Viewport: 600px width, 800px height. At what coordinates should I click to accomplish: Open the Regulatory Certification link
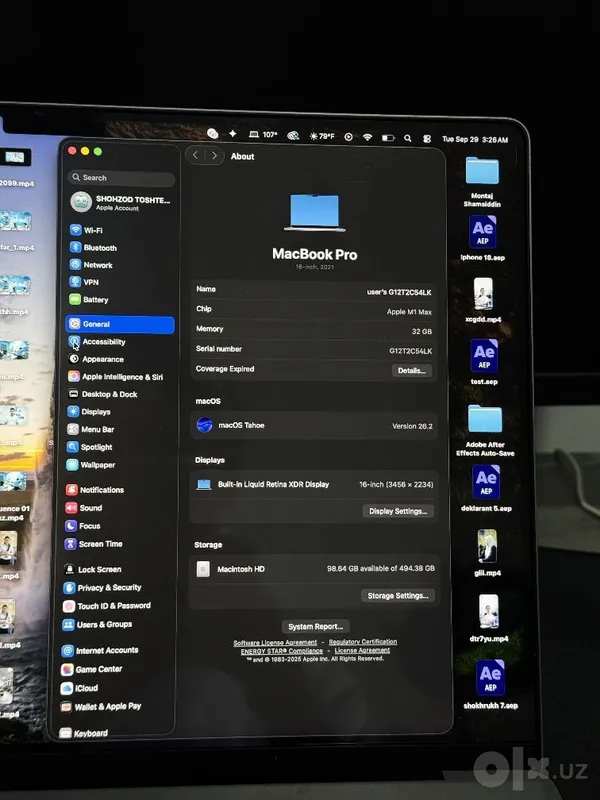363,641
